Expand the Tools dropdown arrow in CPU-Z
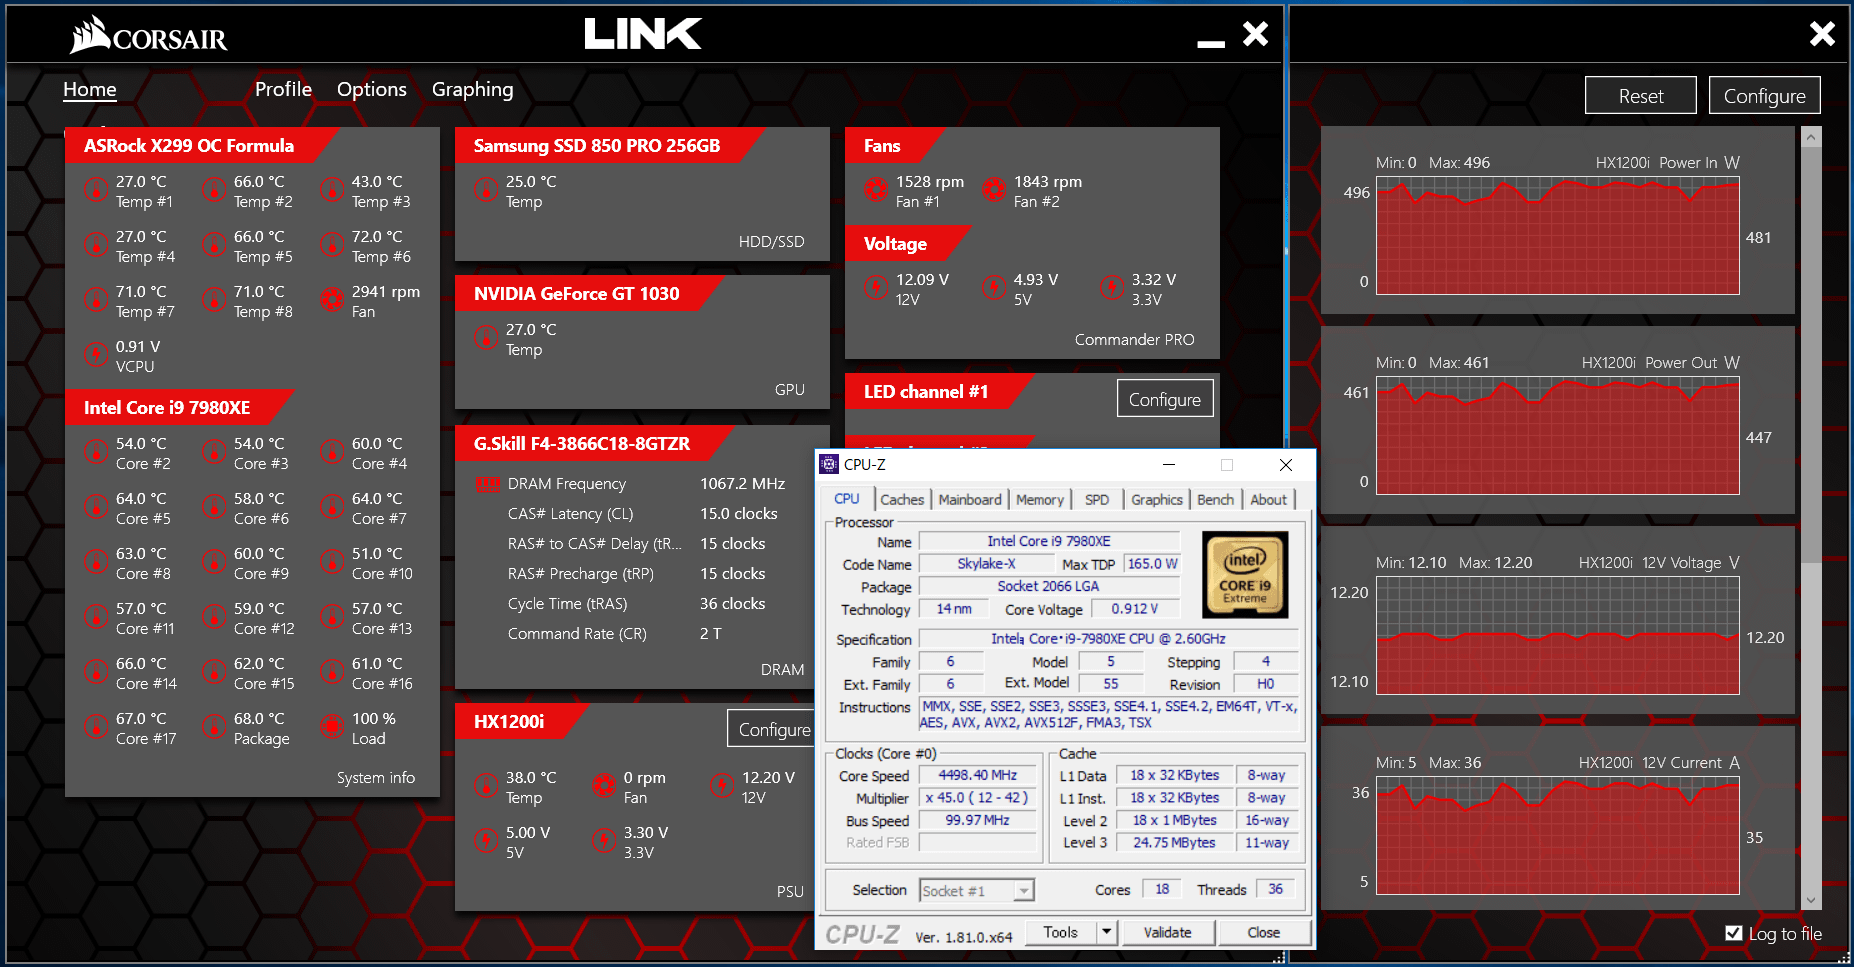 pyautogui.click(x=1106, y=932)
